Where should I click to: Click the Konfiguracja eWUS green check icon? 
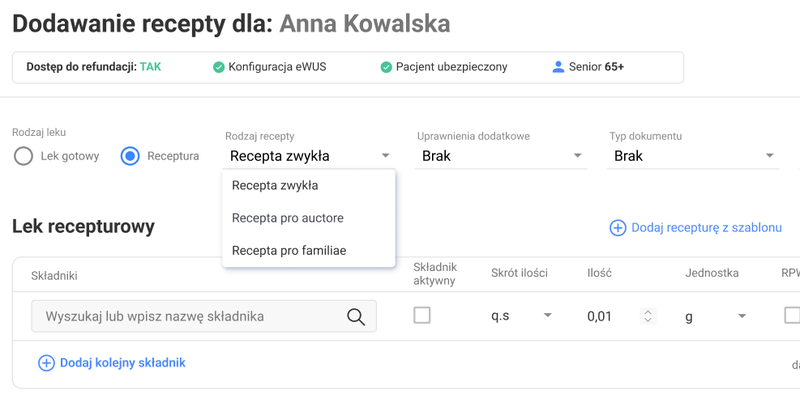click(218, 67)
